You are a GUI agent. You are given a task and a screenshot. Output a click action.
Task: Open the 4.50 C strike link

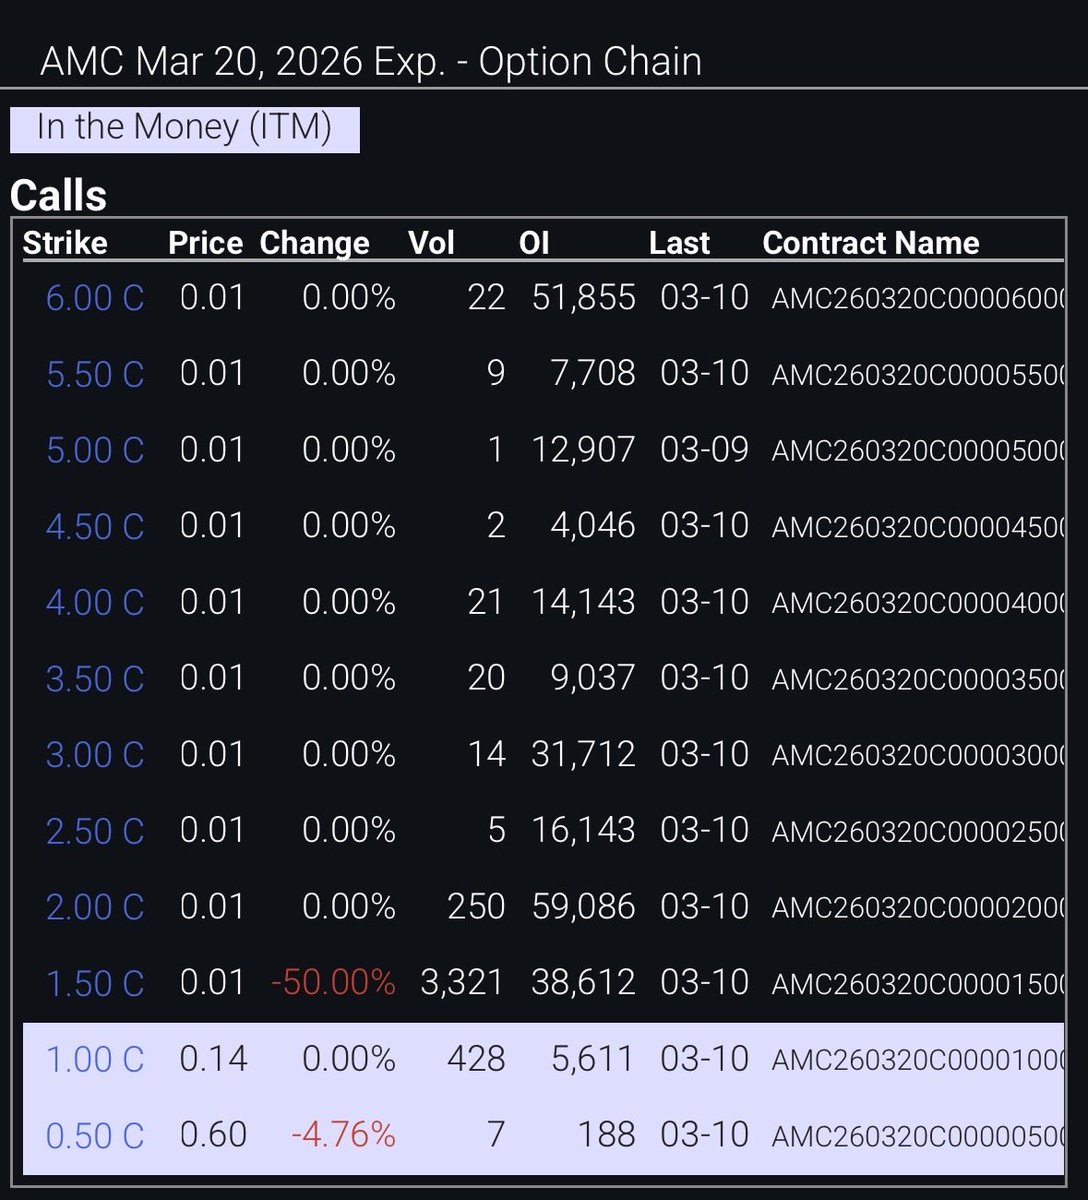[95, 526]
